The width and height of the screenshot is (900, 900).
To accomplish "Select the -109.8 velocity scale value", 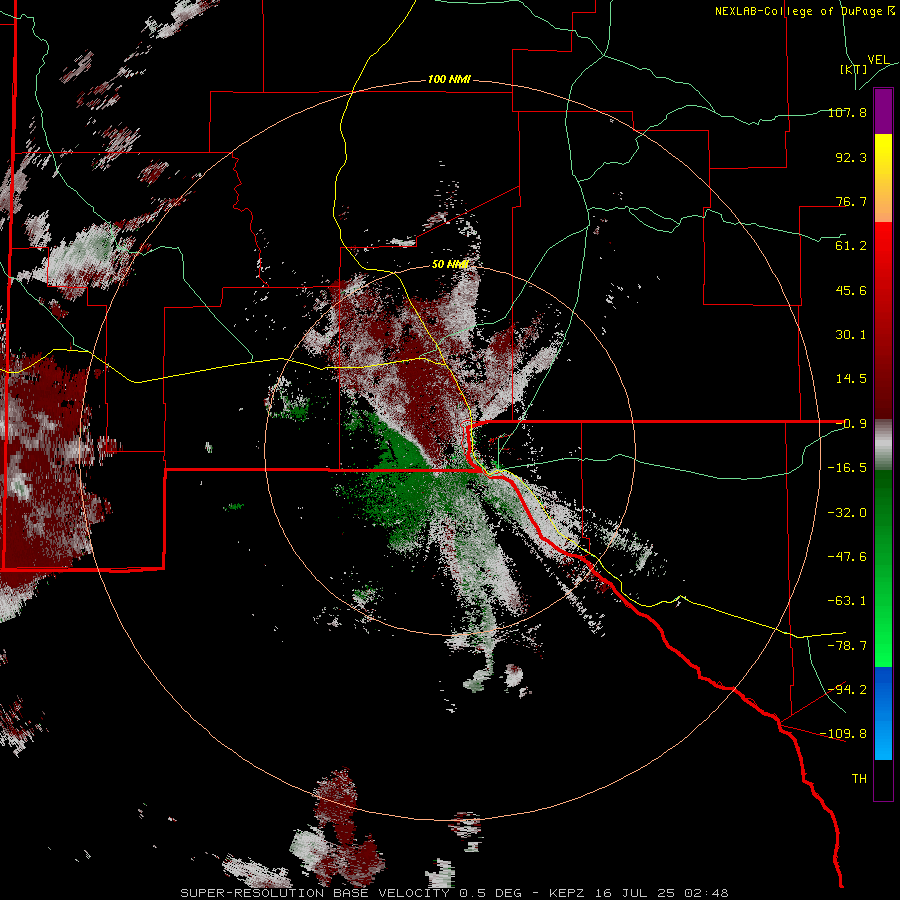I will (843, 734).
